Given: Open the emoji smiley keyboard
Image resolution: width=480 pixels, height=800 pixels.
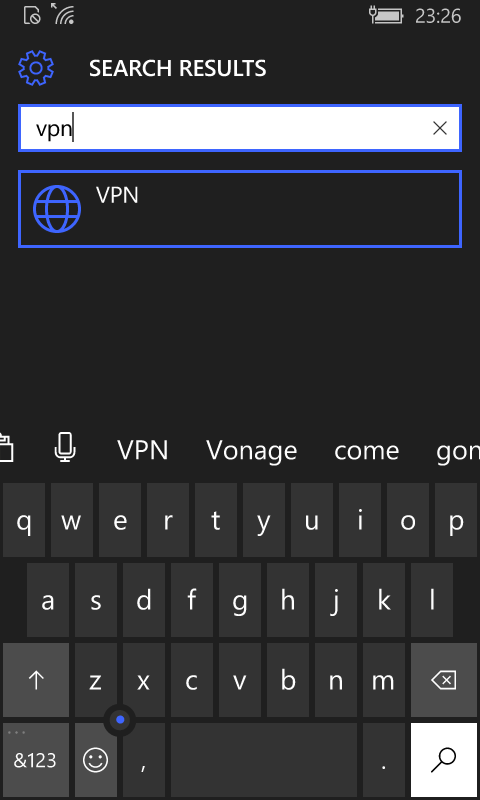Looking at the screenshot, I should tap(95, 760).
